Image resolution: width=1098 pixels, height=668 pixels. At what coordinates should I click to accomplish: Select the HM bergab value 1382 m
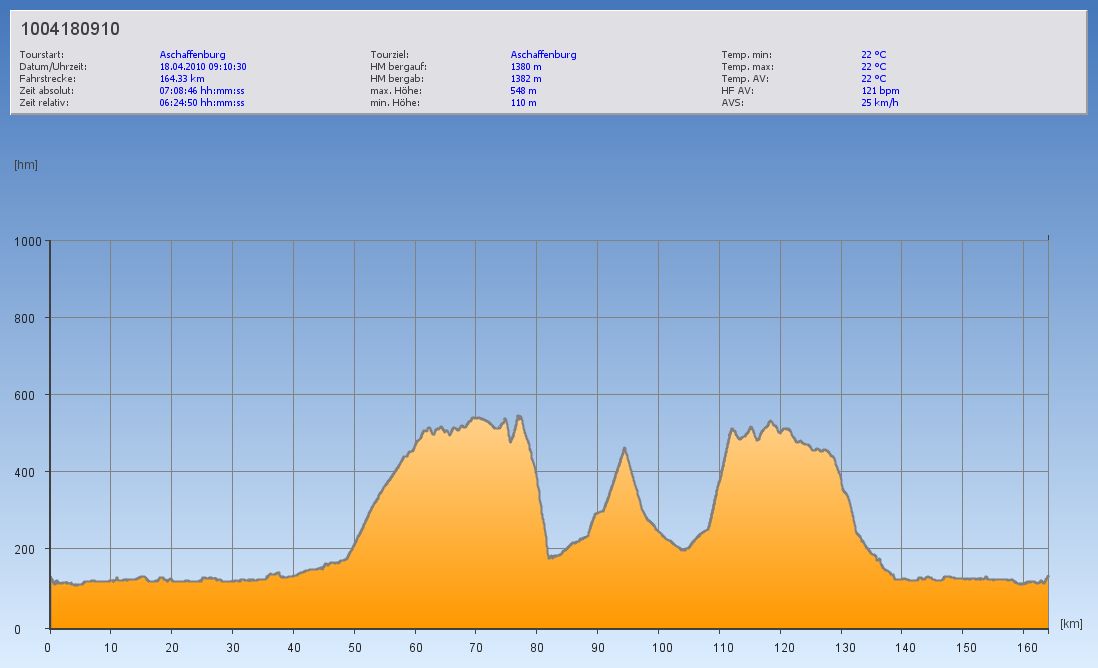[526, 78]
